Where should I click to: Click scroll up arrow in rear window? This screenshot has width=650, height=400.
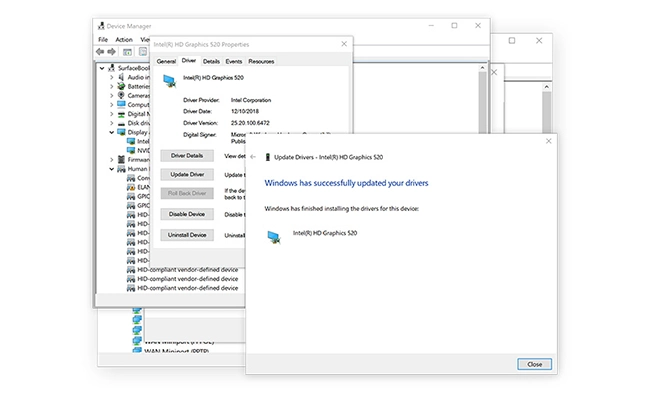(546, 87)
